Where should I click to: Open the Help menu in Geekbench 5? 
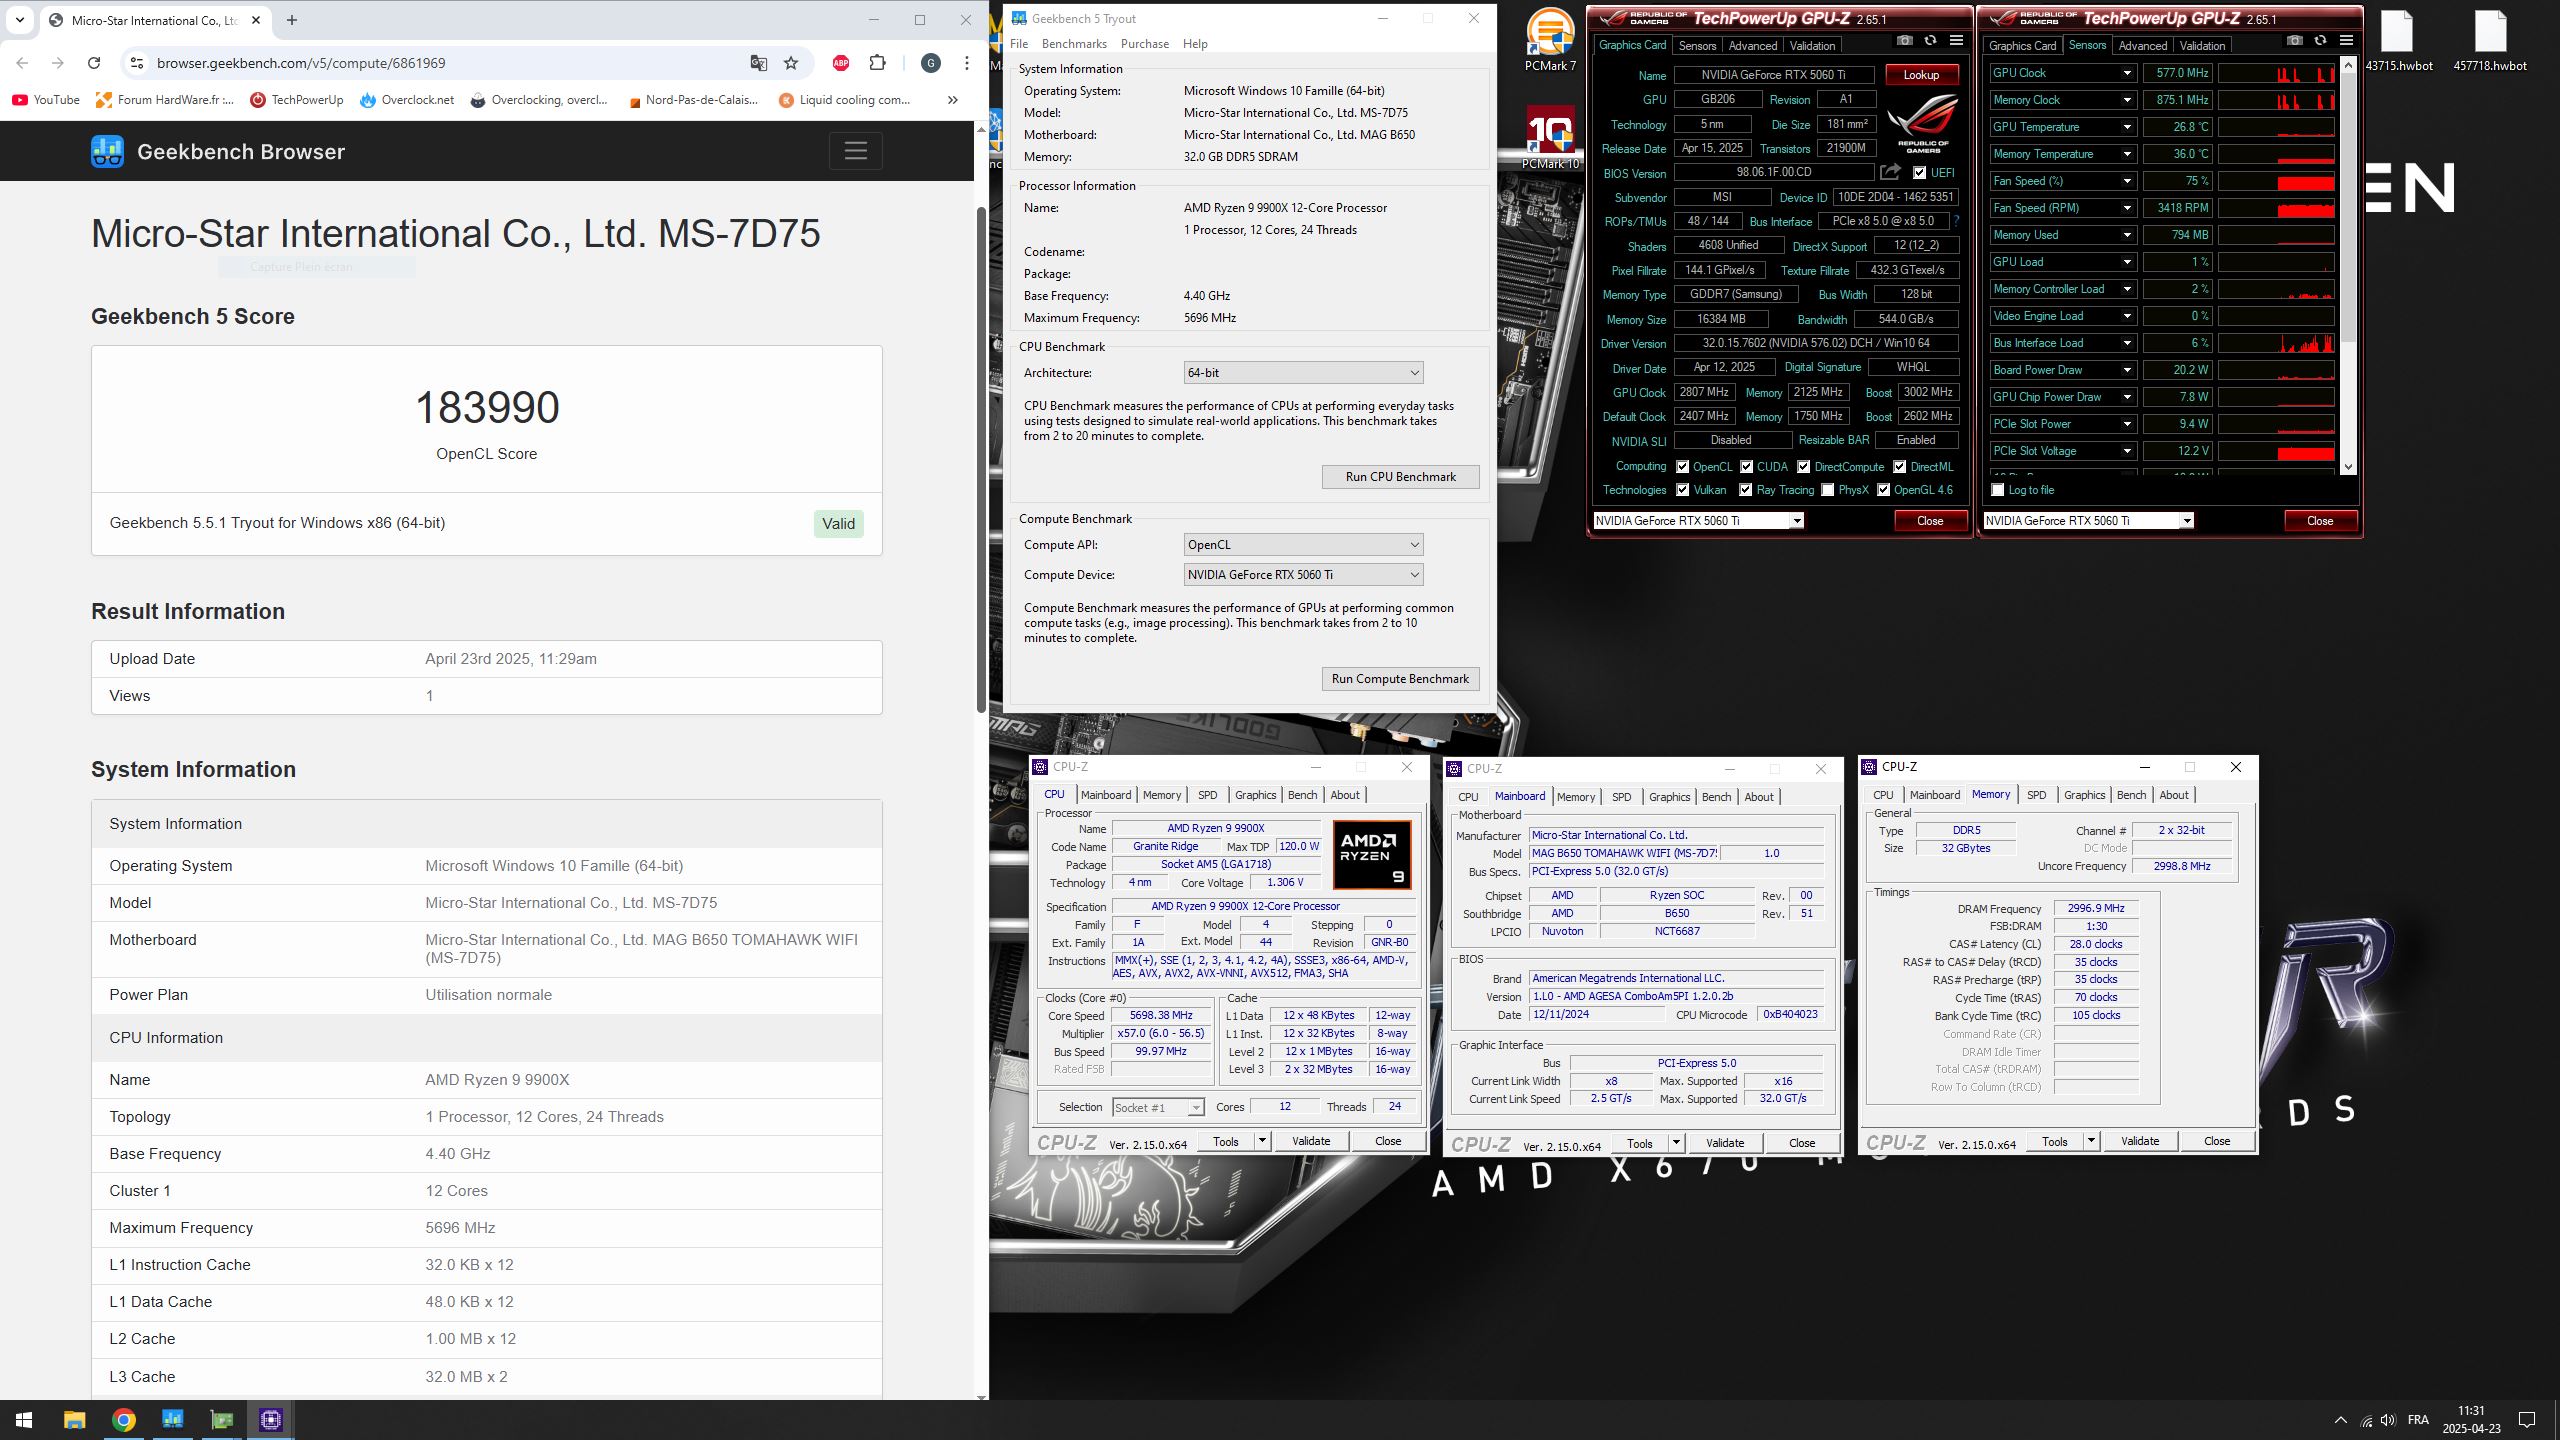point(1195,44)
